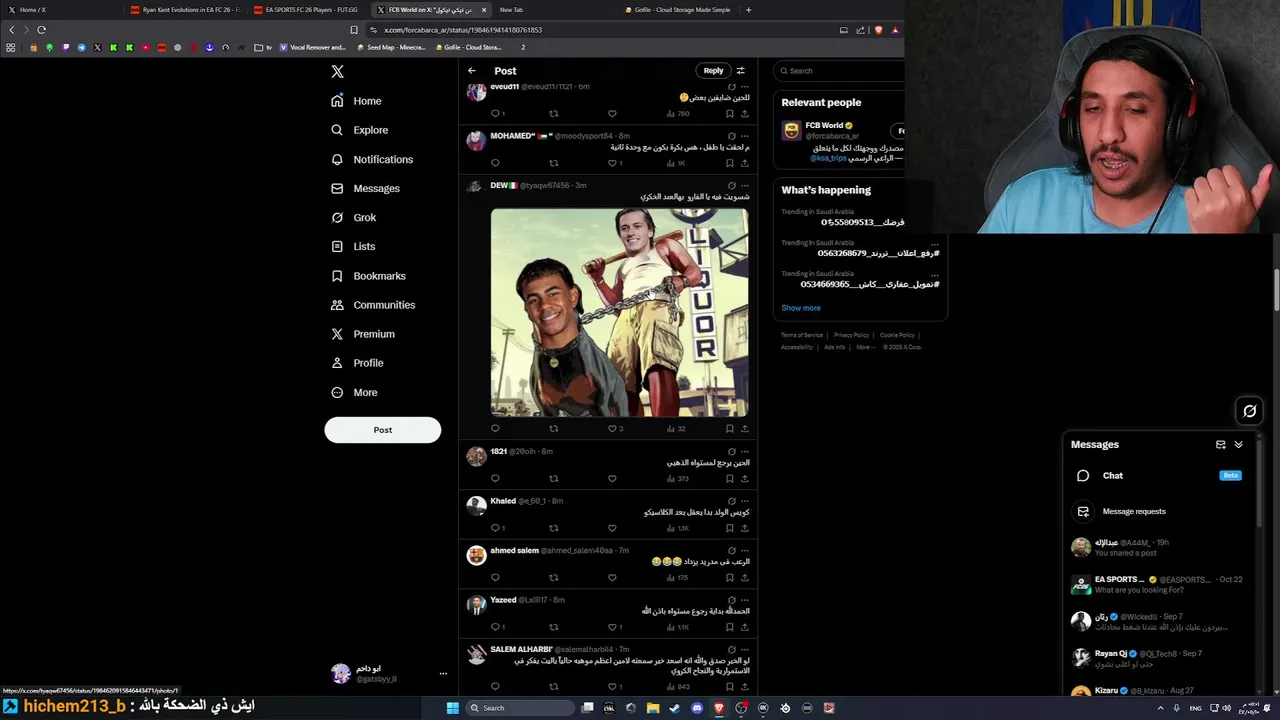Viewport: 1280px width, 720px height.
Task: Open Communities in the sidebar
Action: (x=372, y=305)
